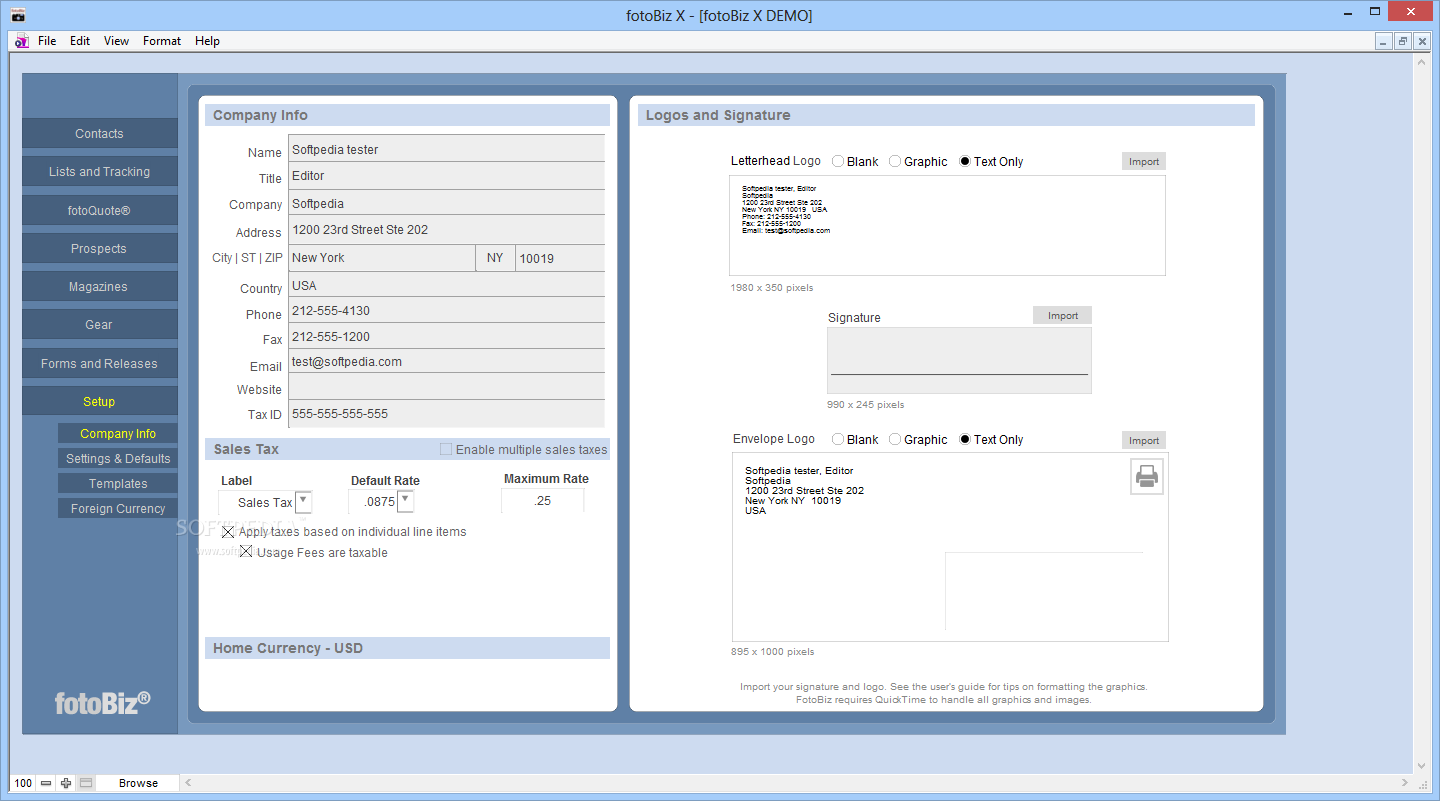Open the Edit menu
This screenshot has width=1440, height=801.
(x=80, y=41)
